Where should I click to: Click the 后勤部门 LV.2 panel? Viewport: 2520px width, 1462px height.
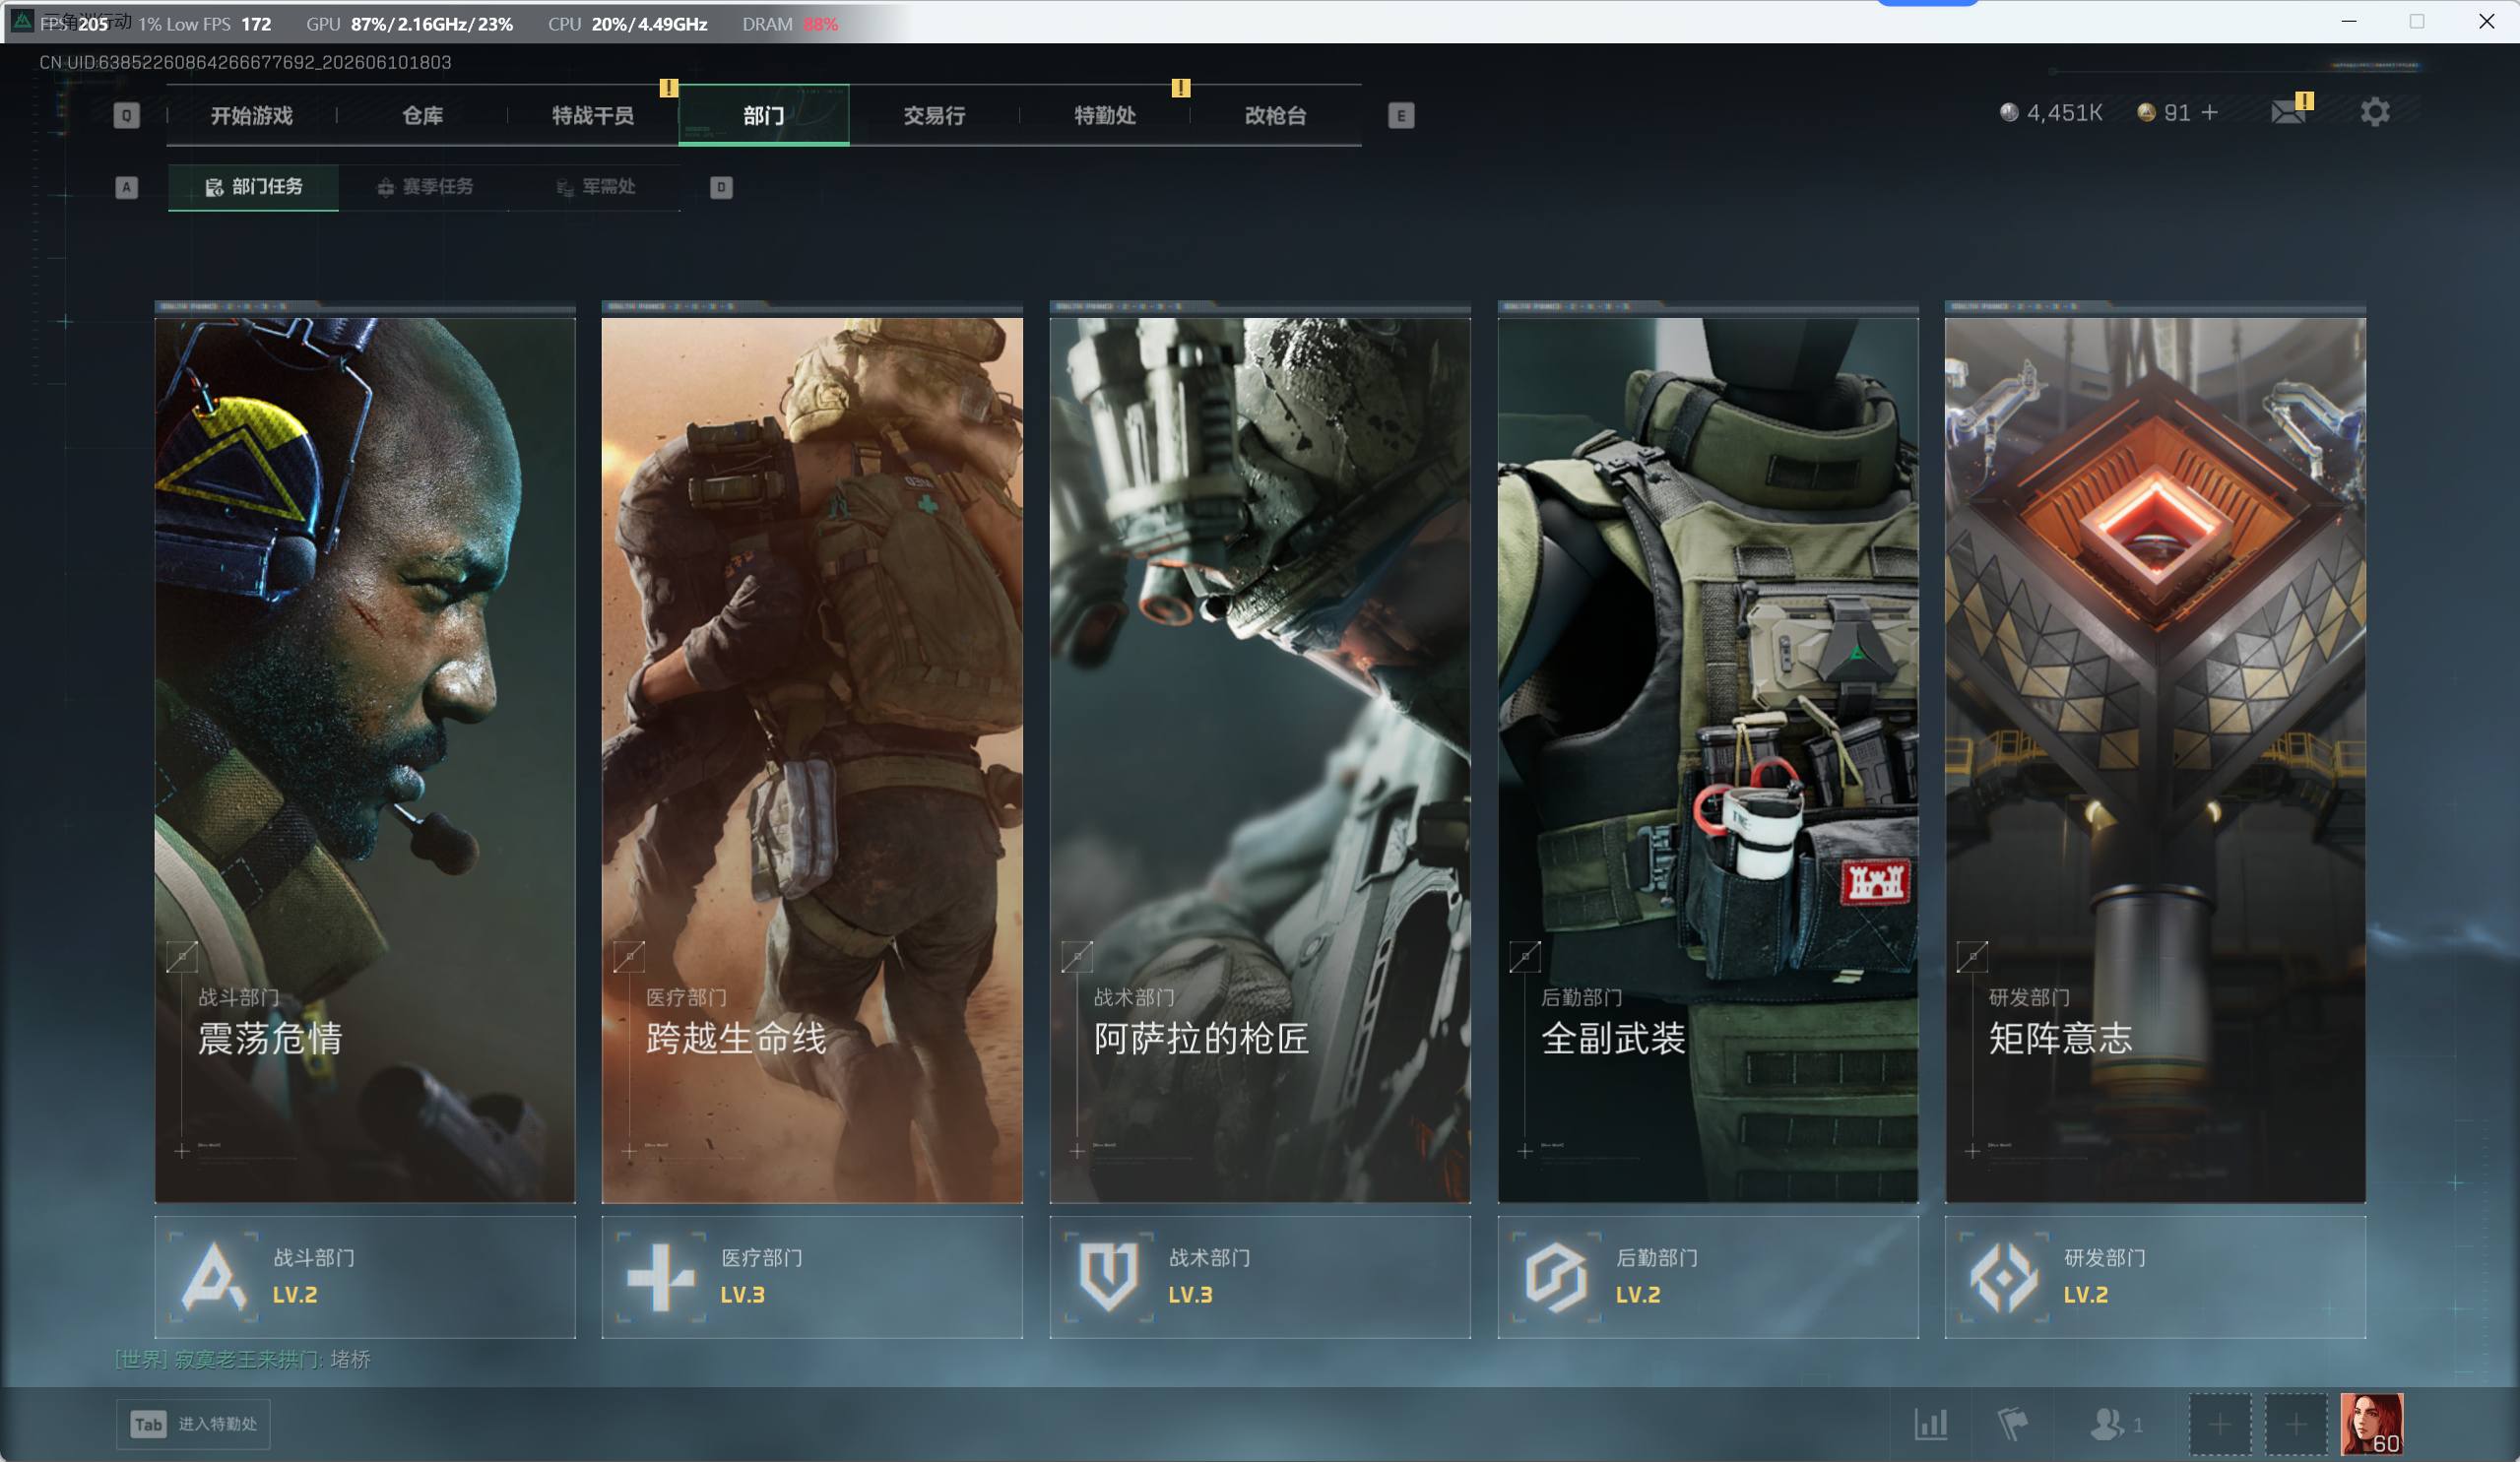click(x=1708, y=1277)
